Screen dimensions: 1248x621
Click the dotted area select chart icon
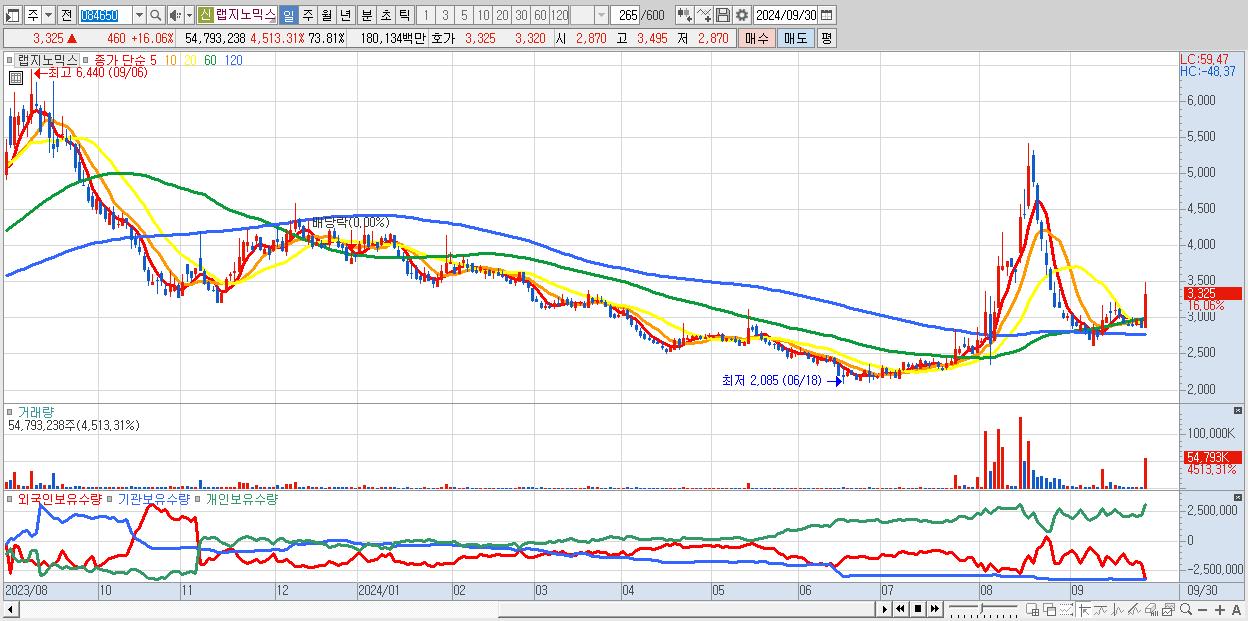1066,609
